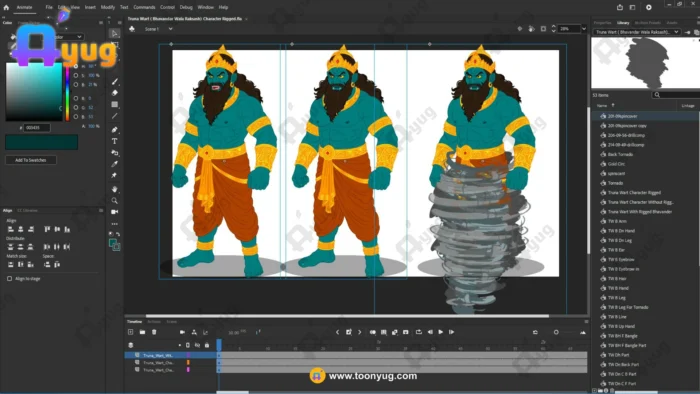Click the insert keyframe icon

[x=349, y=332]
